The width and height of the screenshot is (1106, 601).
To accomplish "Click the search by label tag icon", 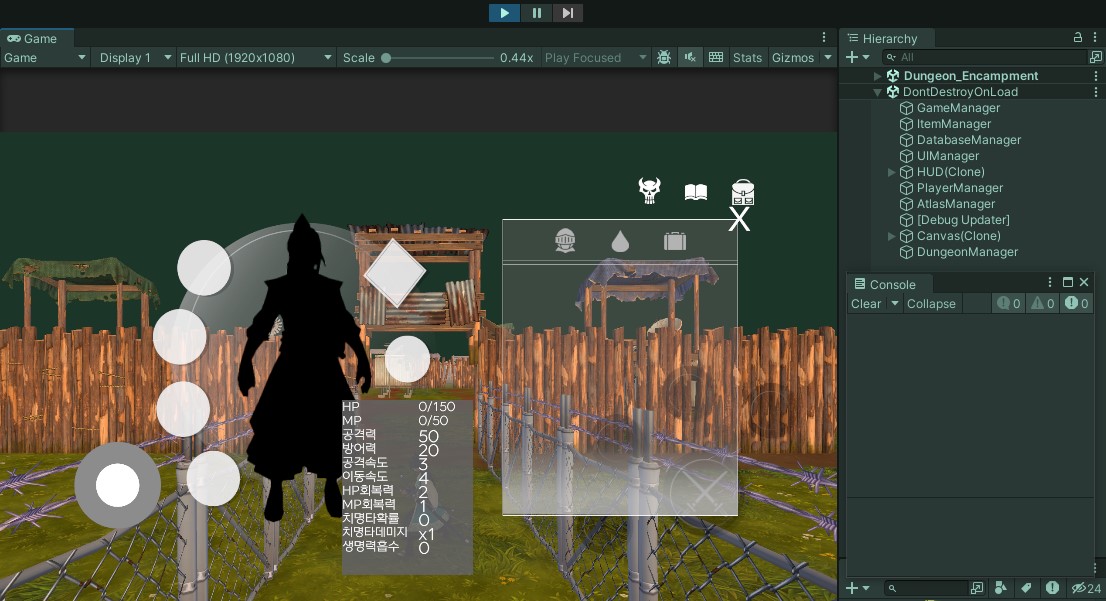I will point(1026,588).
